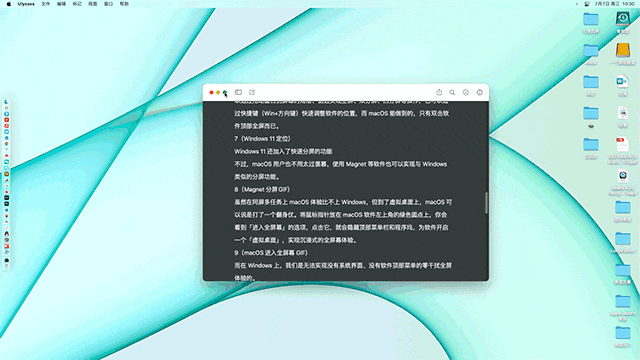Click the status icon left of the date
This screenshot has width=640, height=360.
587,4
